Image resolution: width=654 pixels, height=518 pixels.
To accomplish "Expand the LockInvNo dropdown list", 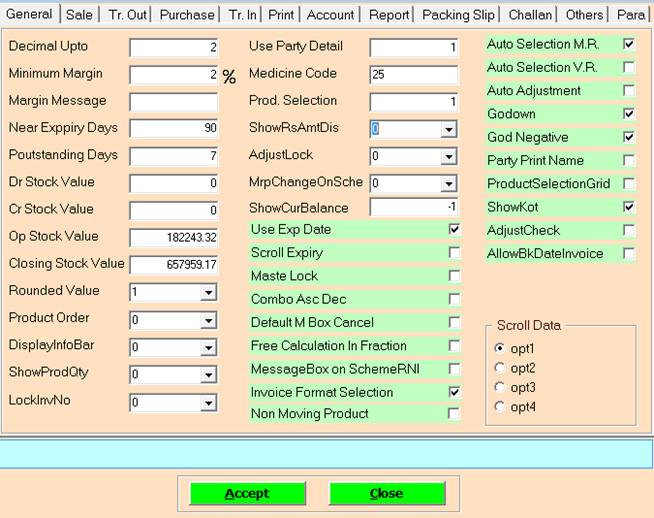I will tap(208, 403).
